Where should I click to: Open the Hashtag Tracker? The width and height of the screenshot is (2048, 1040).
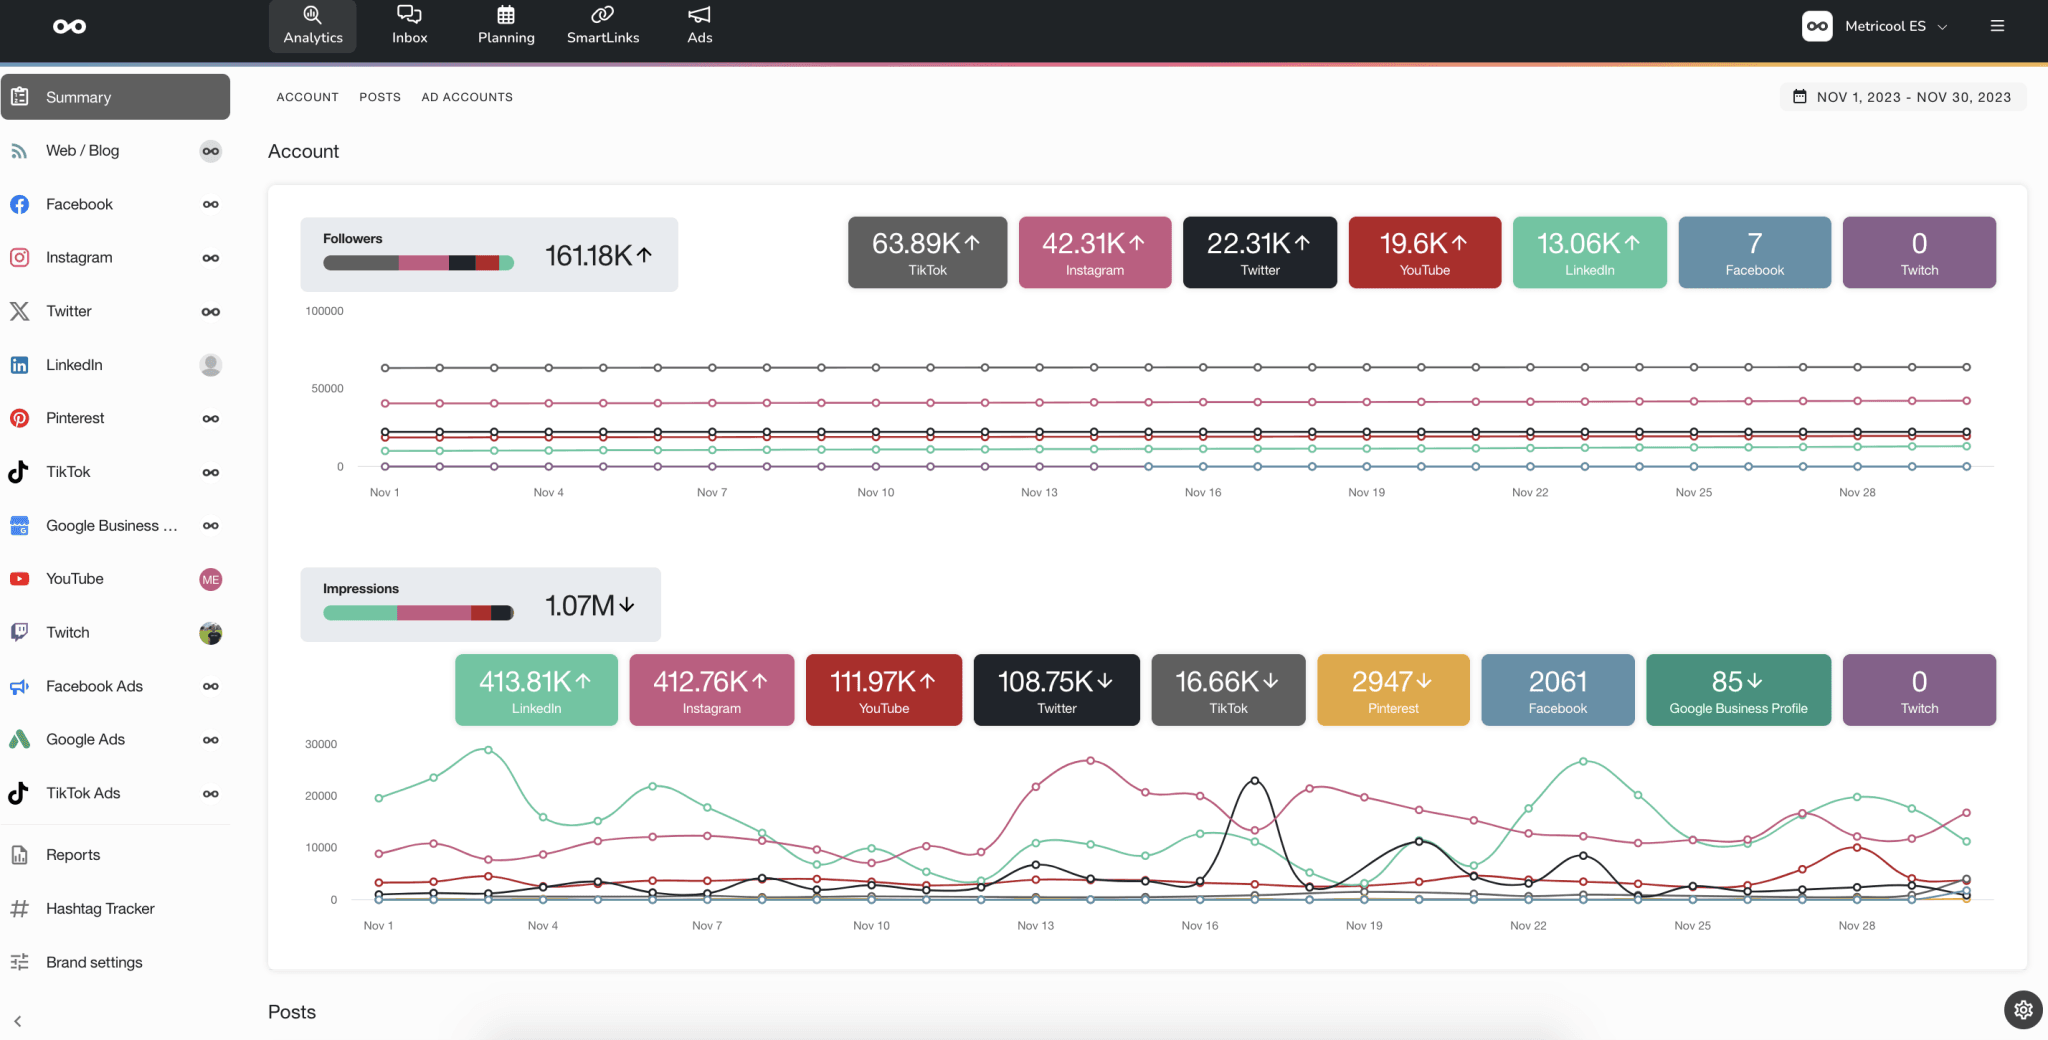pyautogui.click(x=99, y=908)
